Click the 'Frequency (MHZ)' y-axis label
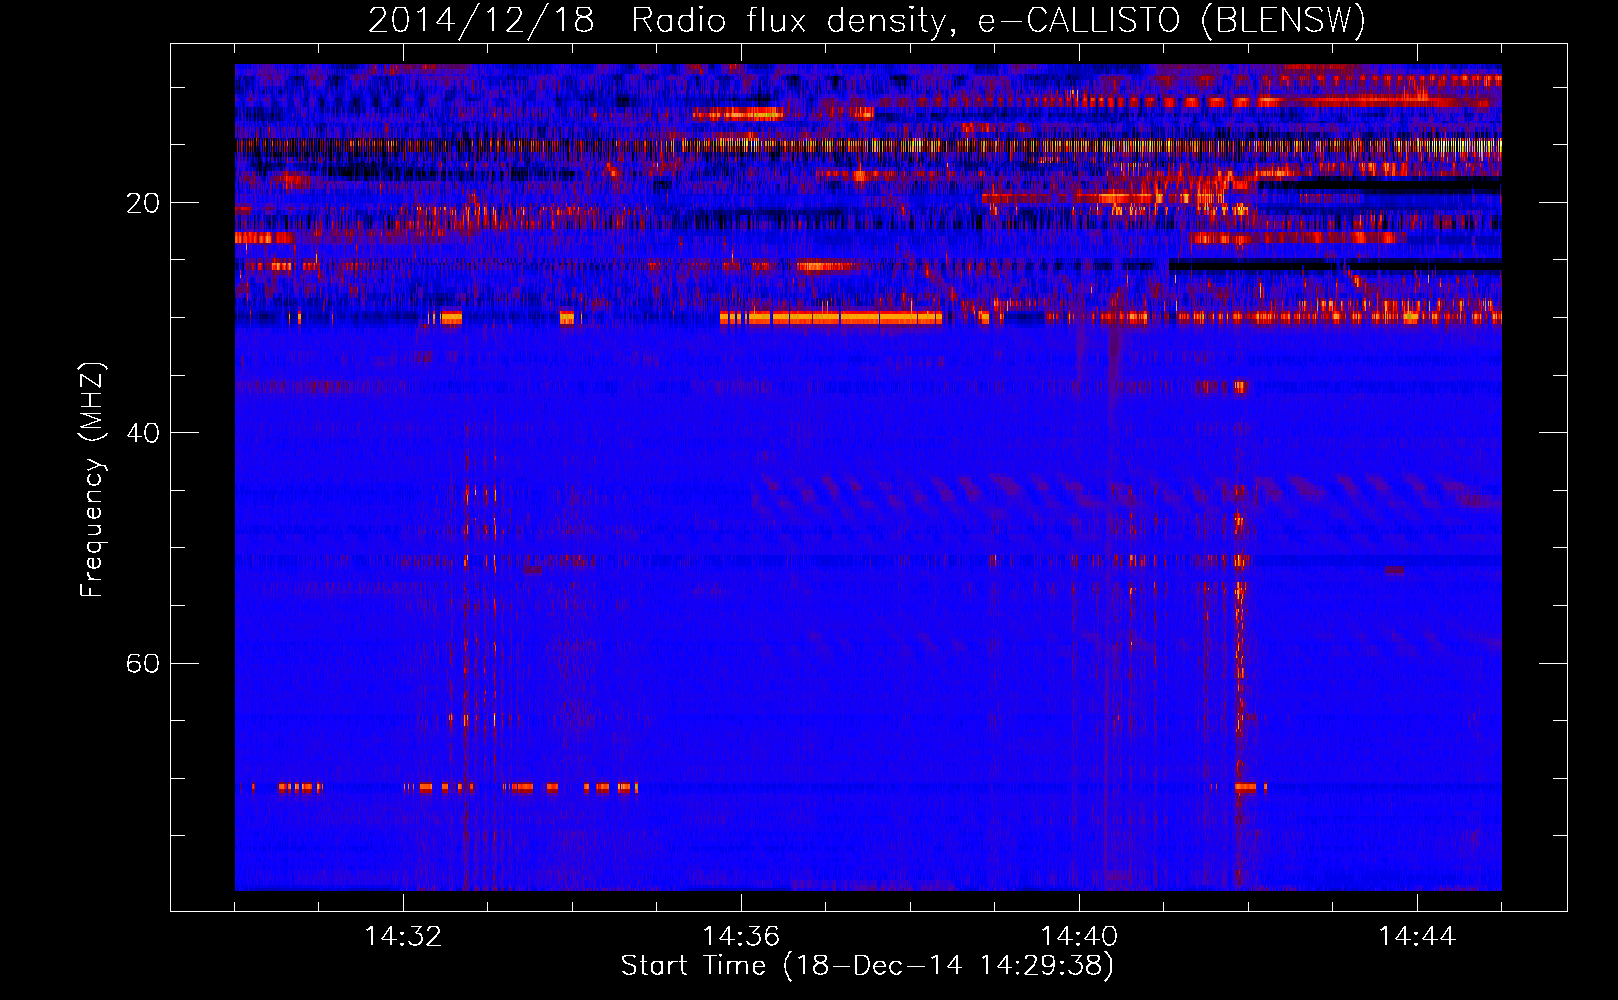Screen dimensions: 1618x1000 click(92, 480)
